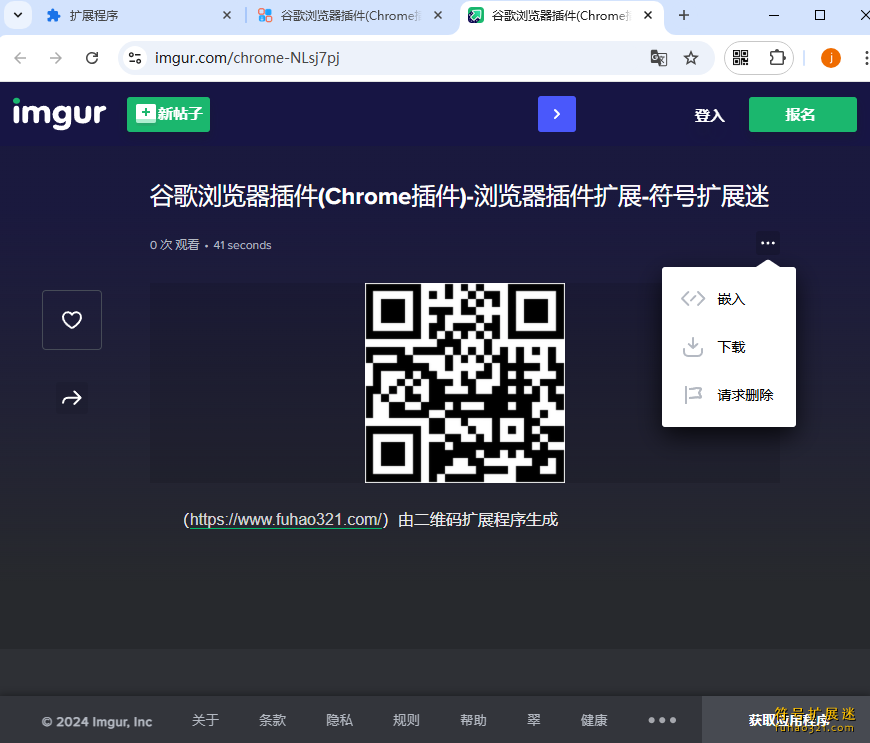Open the three-dot post options menu

(767, 243)
